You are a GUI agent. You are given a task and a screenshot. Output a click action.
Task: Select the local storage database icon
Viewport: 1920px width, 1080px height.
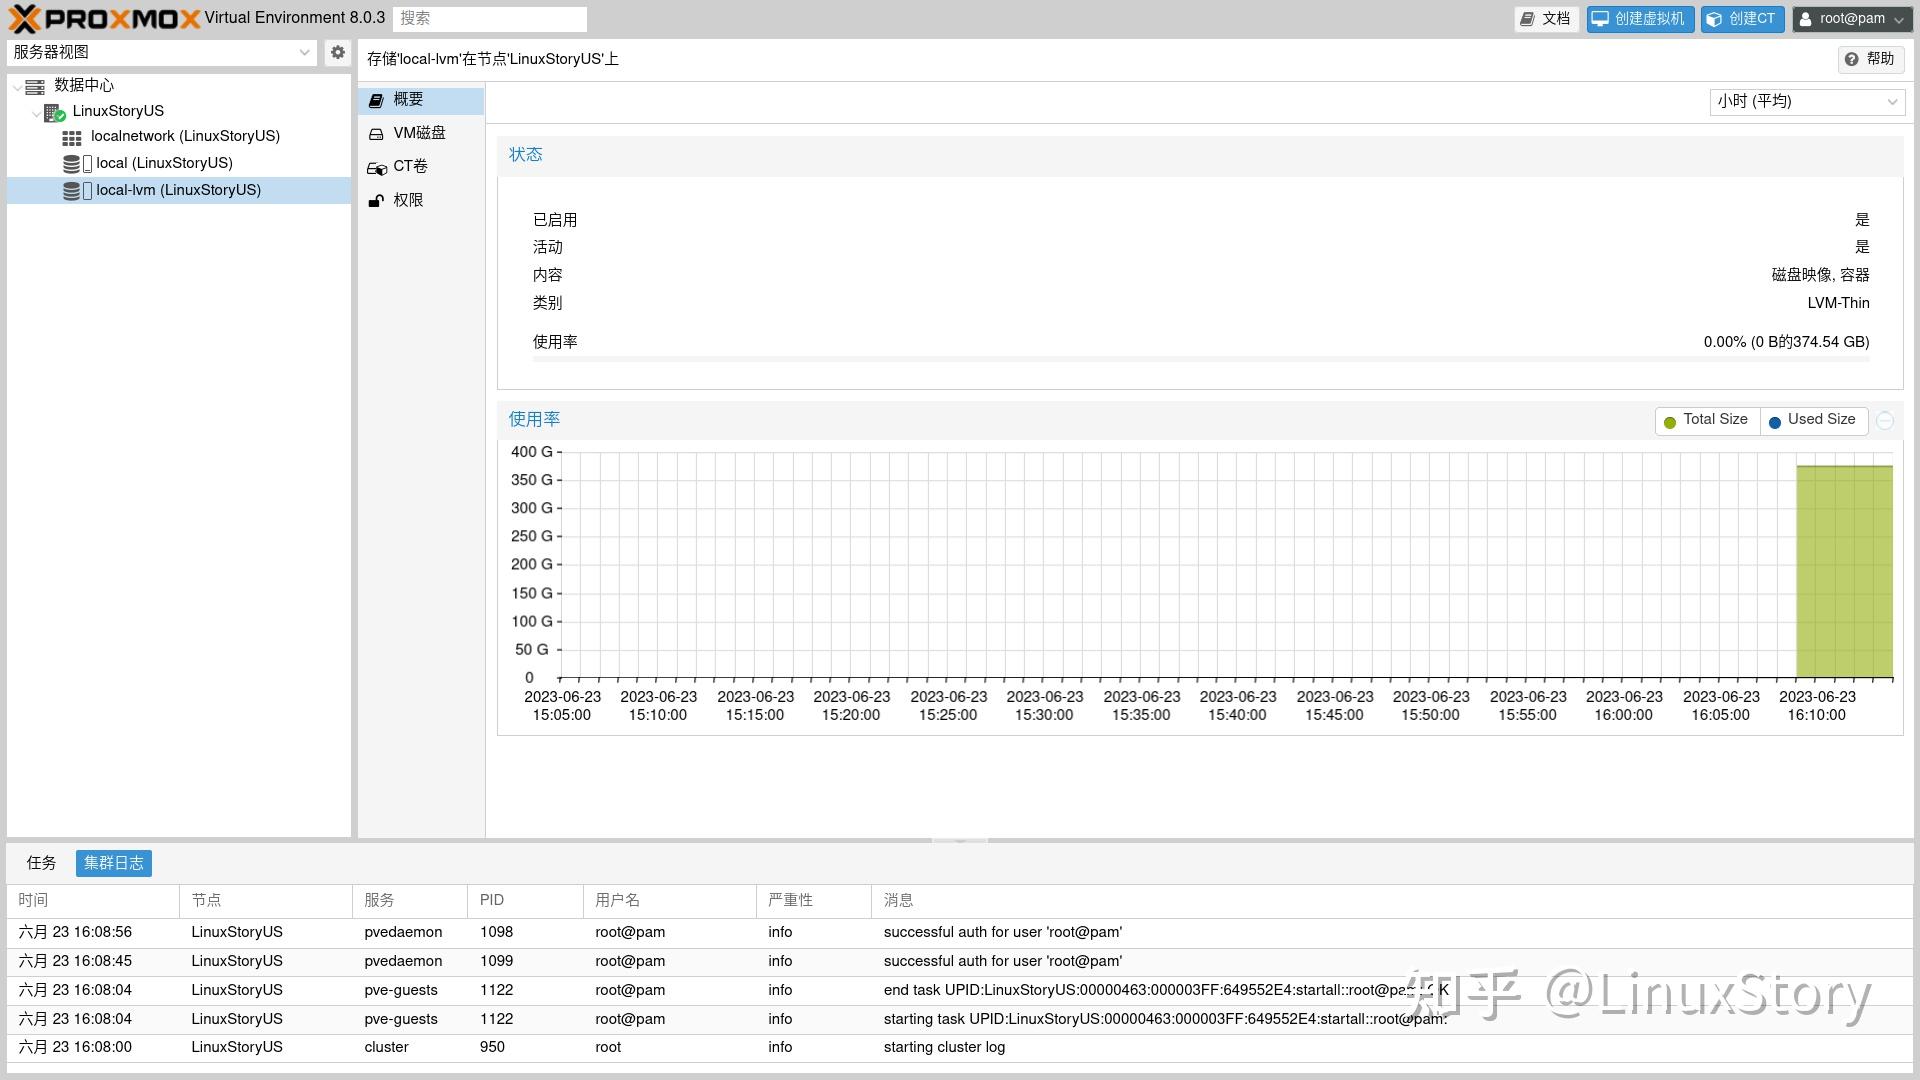(x=72, y=164)
